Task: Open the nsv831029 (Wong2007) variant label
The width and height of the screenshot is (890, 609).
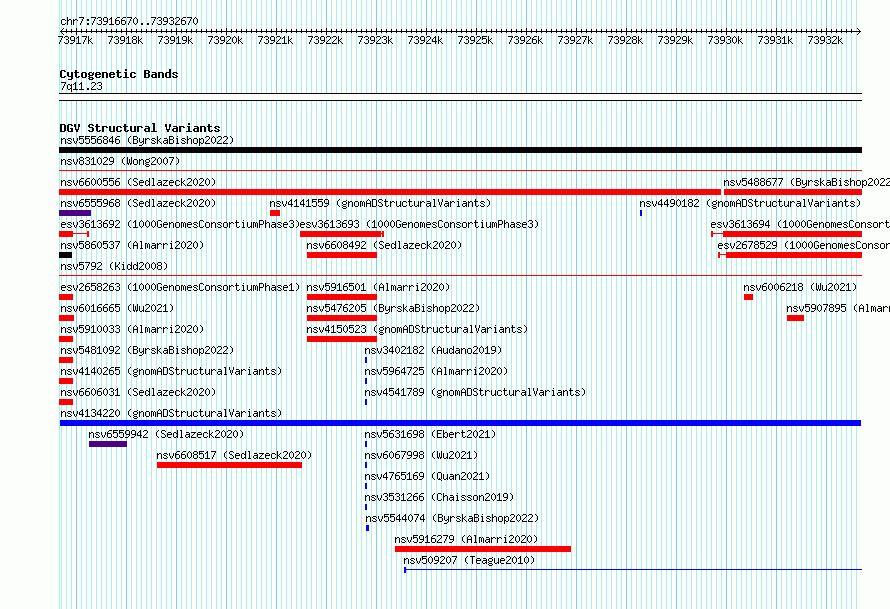Action: pos(120,161)
